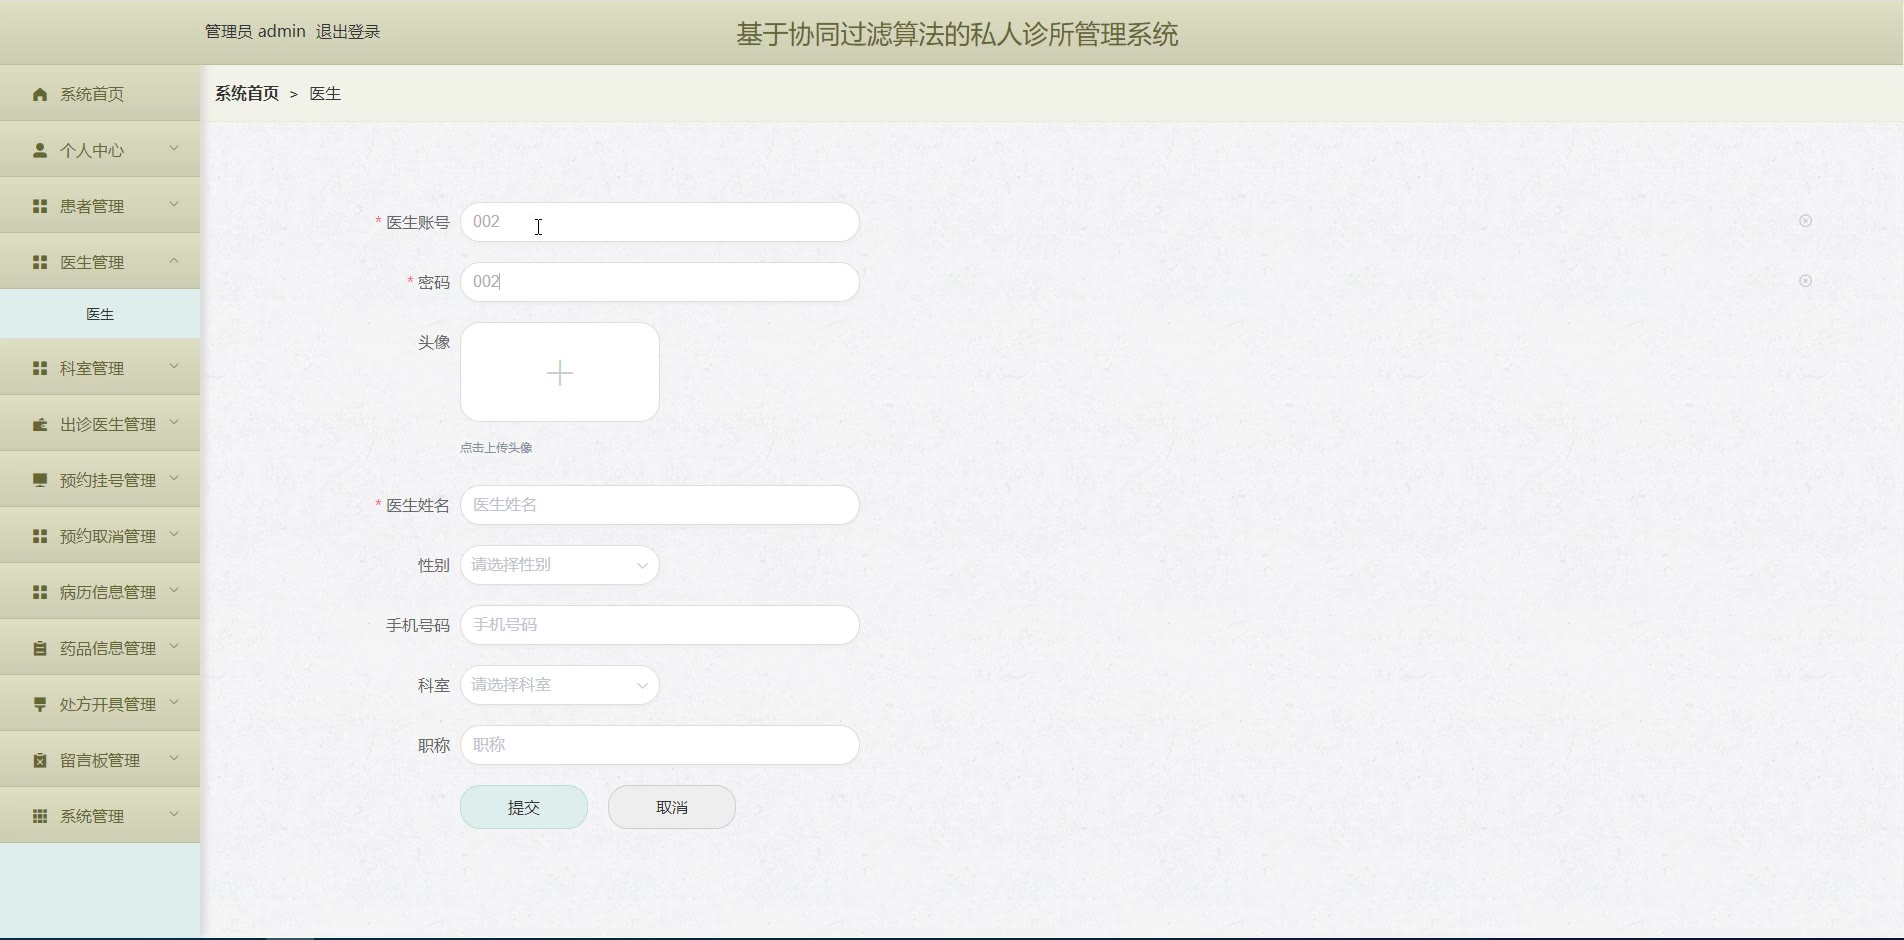Click the icon beside 留言板管理
This screenshot has height=940, width=1904.
(x=40, y=760)
